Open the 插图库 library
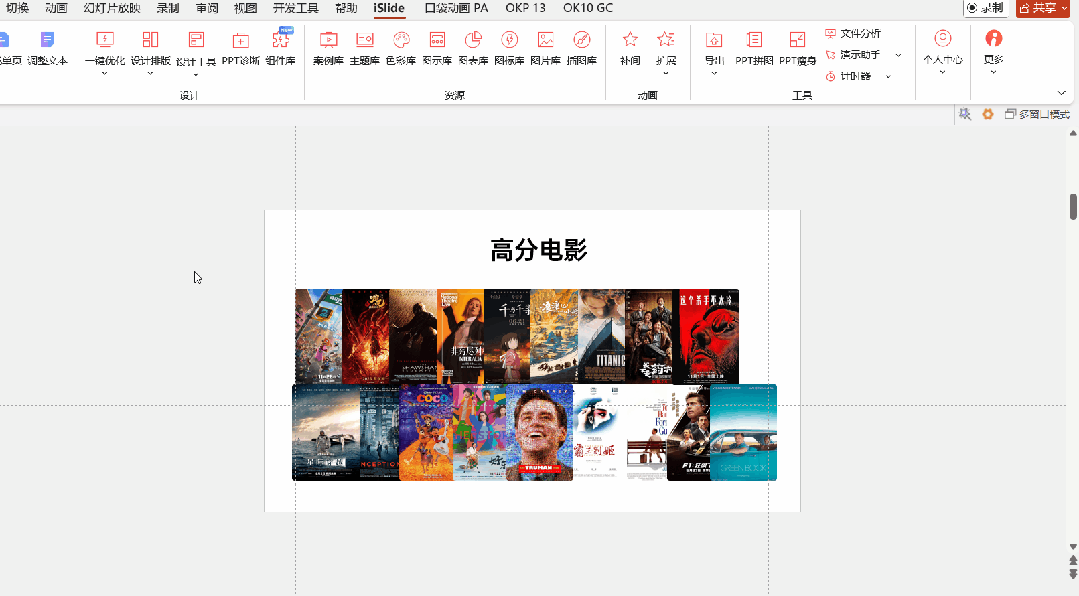This screenshot has height=596, width=1079. [581, 48]
